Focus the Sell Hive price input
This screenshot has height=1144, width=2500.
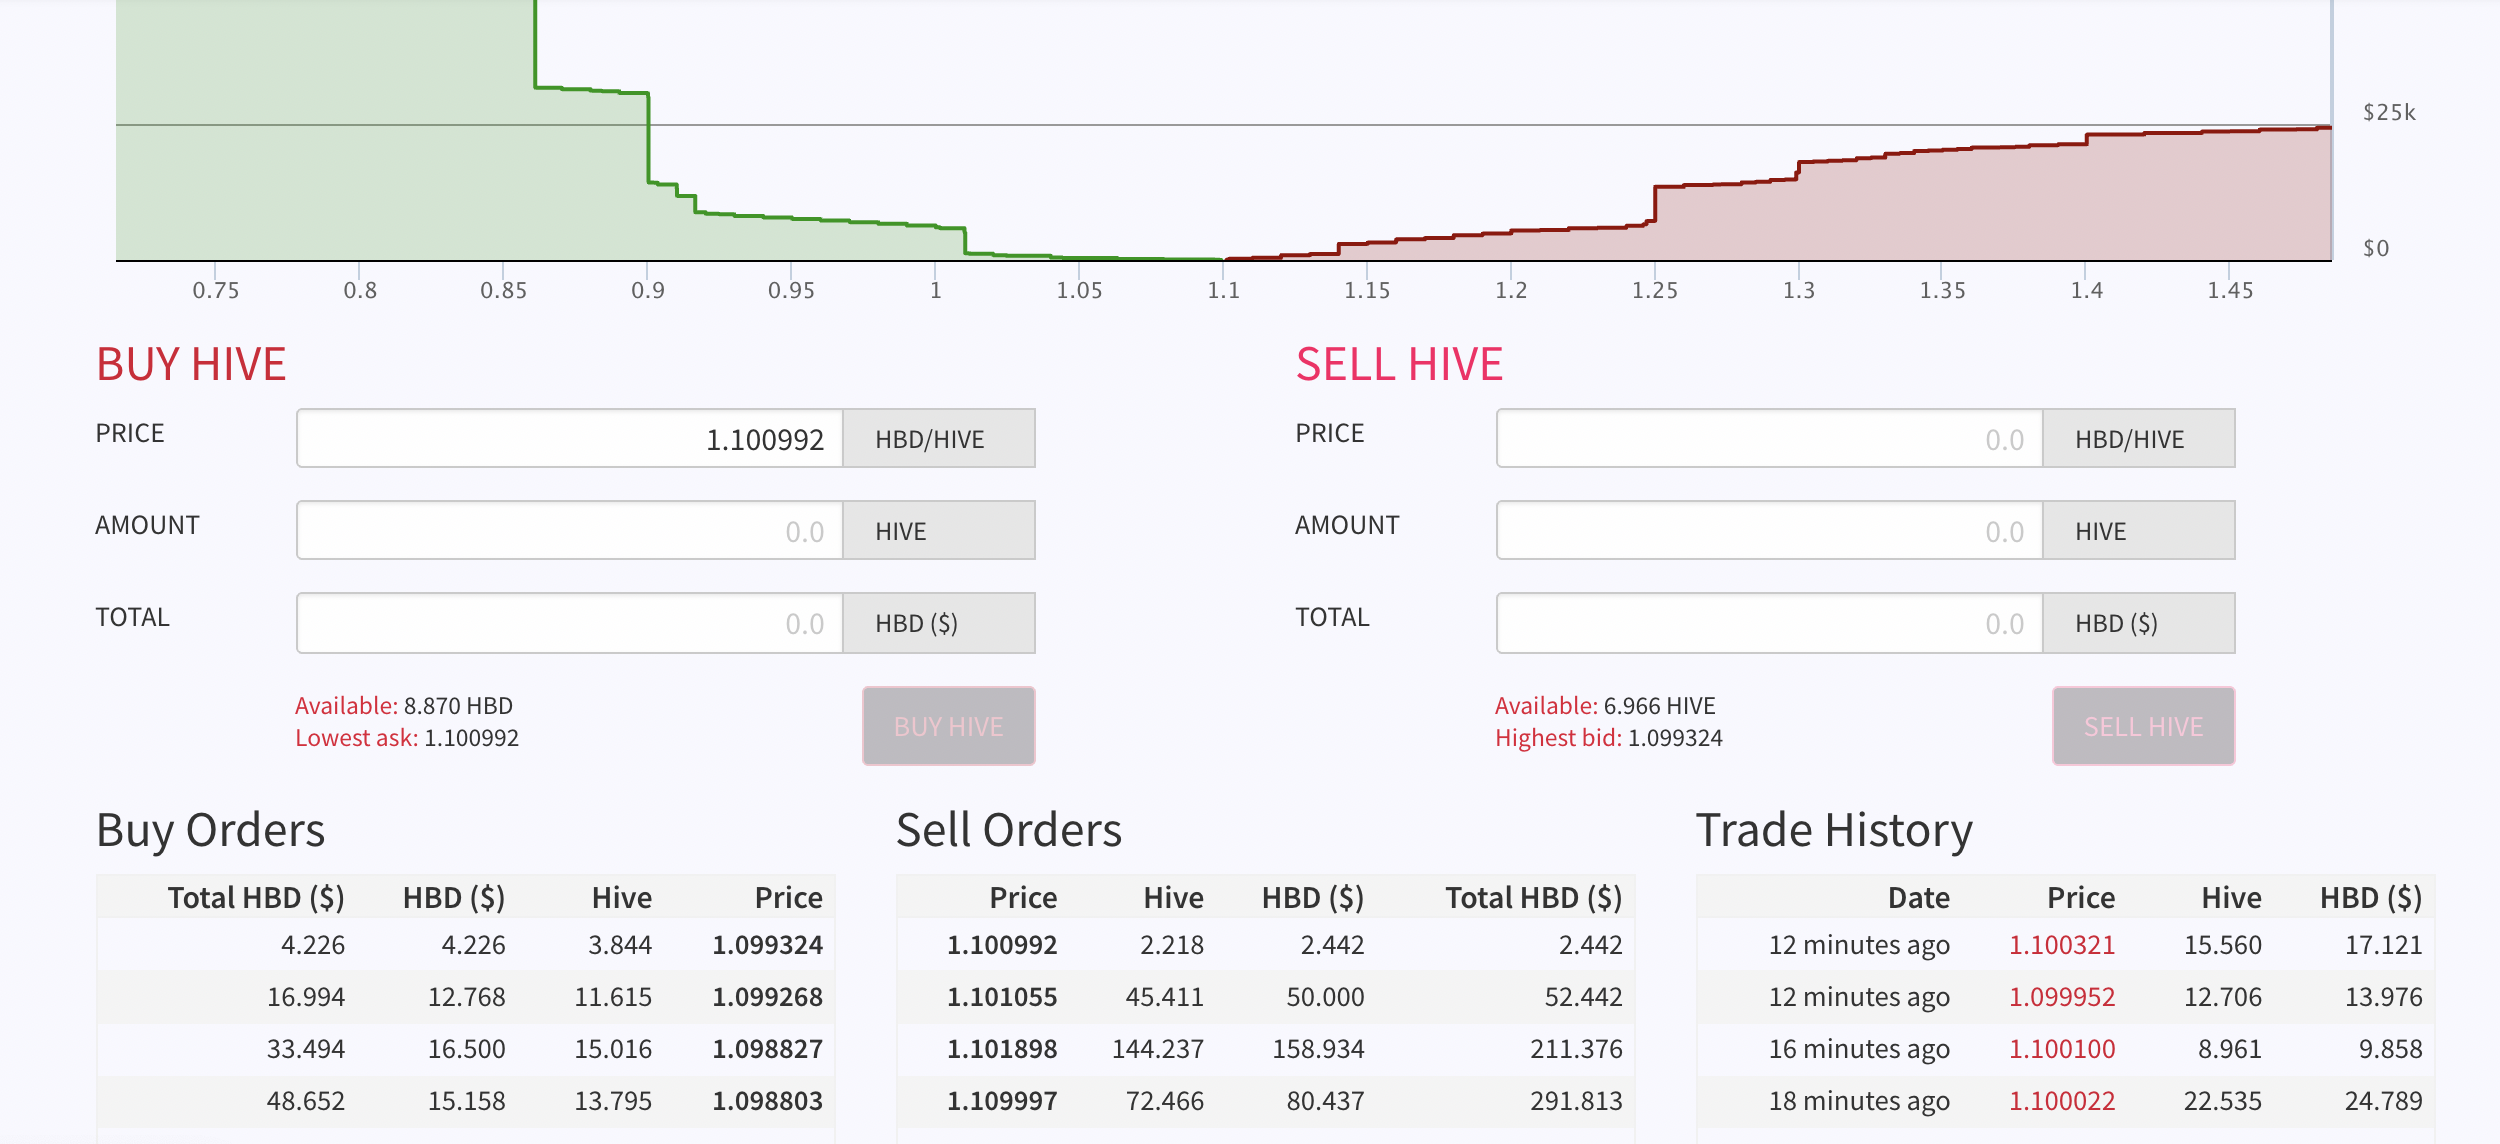[x=1769, y=438]
